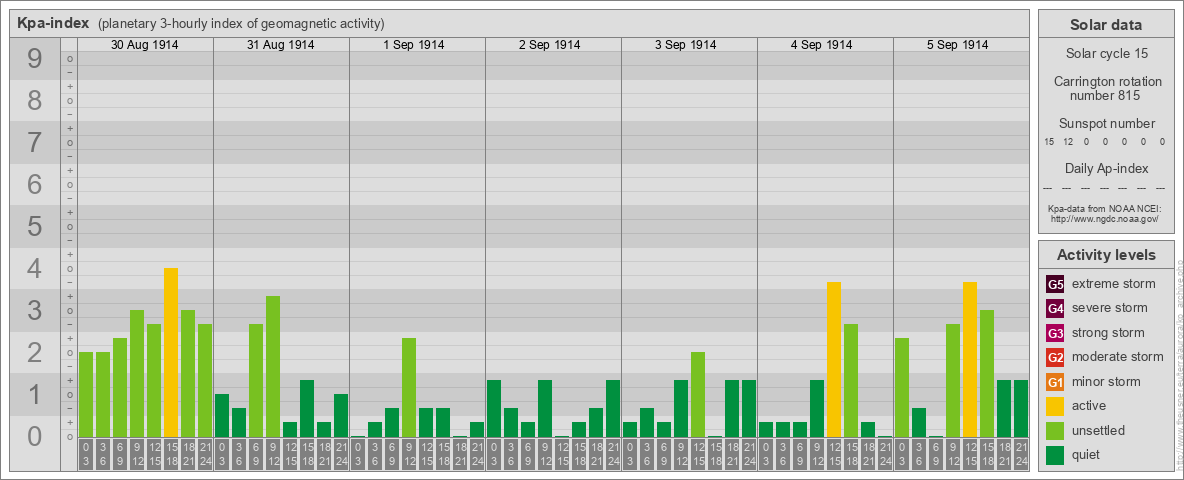Click the Solar data panel heading
This screenshot has height=480, width=1184.
(1106, 25)
